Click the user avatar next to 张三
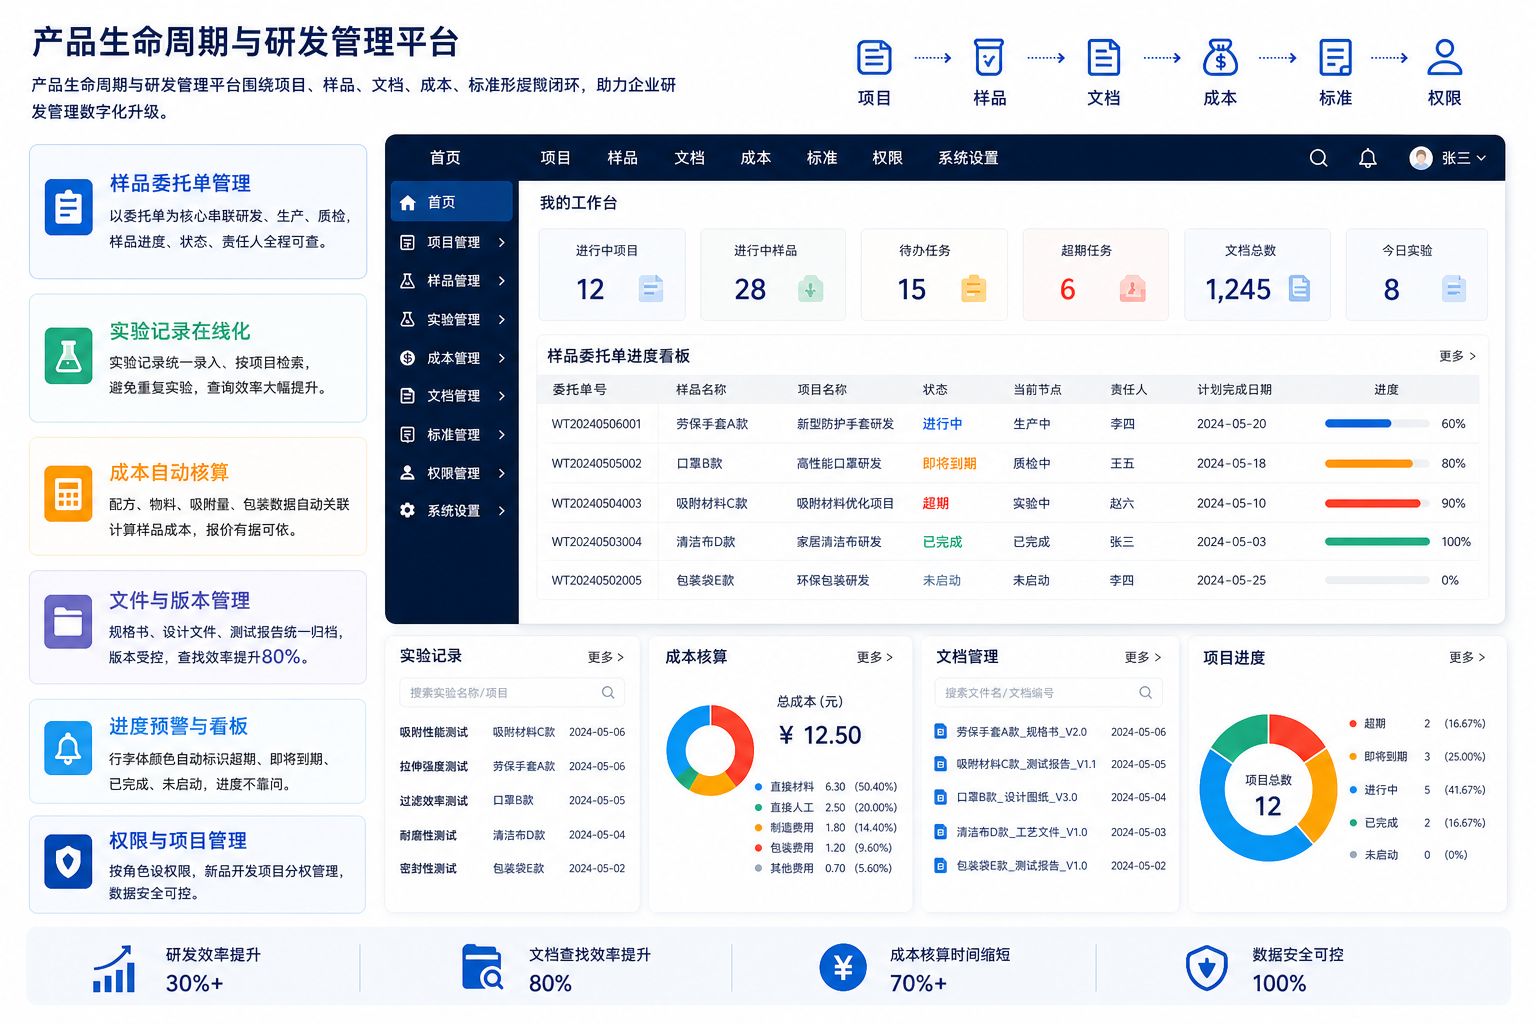Image resolution: width=1536 pixels, height=1024 pixels. (1421, 158)
